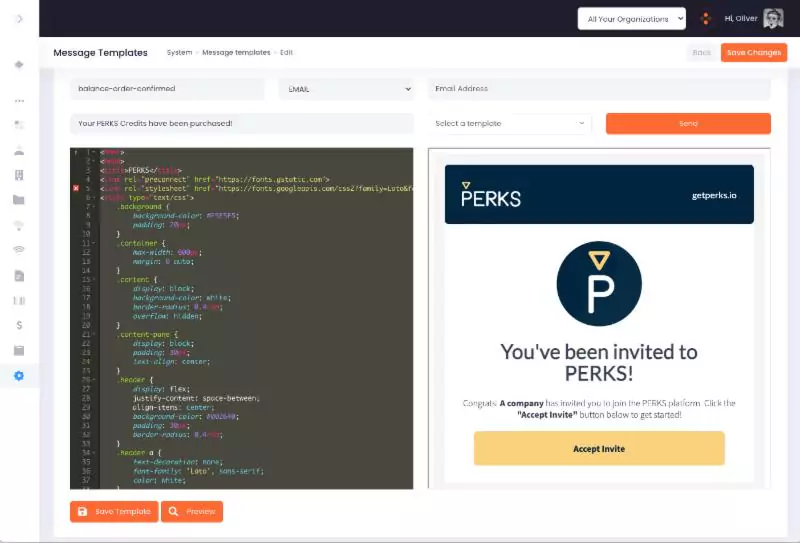Collapse the code fold on line 21

(x=94, y=334)
